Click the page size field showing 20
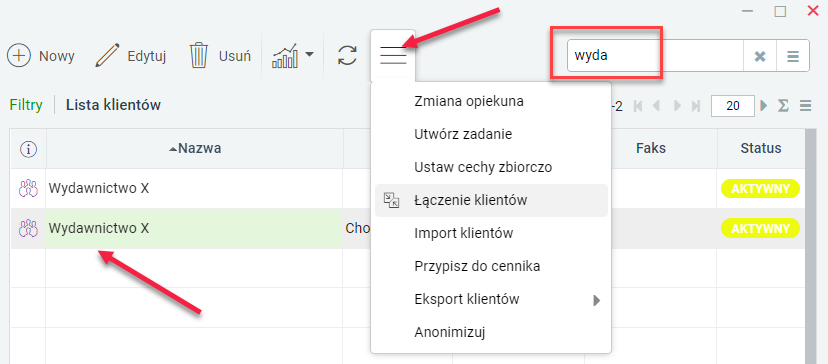 coord(733,106)
